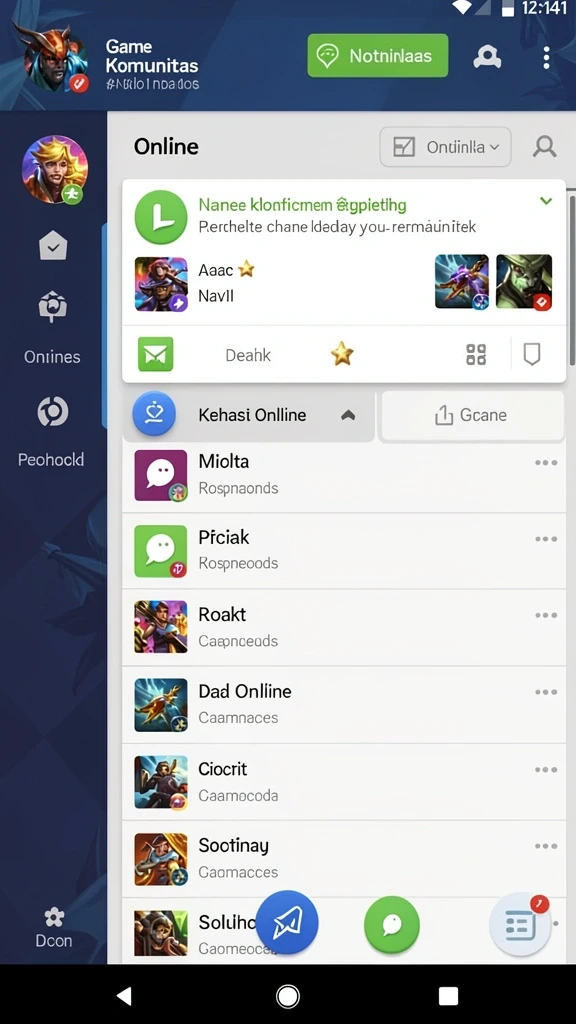Open the profile icon in header
The height and width of the screenshot is (1024, 576).
(487, 57)
